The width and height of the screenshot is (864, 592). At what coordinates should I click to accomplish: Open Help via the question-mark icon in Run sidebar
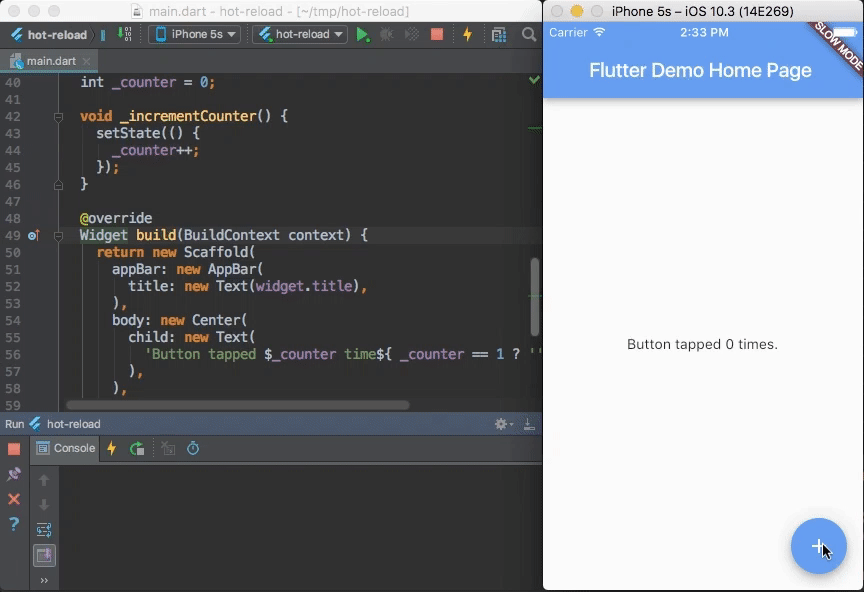[x=13, y=524]
